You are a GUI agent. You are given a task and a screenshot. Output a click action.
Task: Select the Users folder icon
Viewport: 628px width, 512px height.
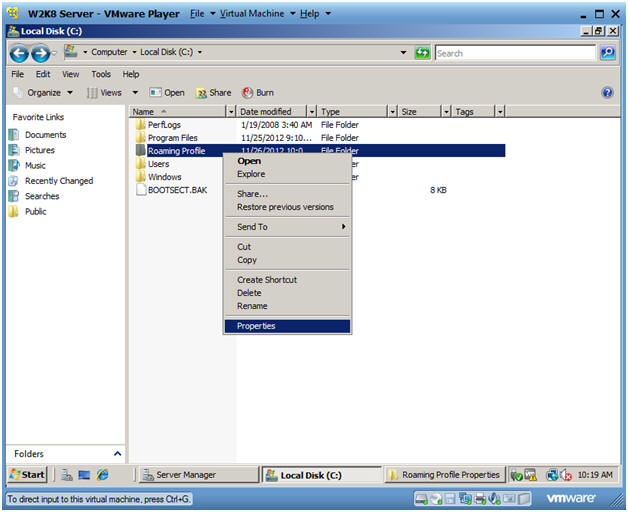tap(140, 163)
